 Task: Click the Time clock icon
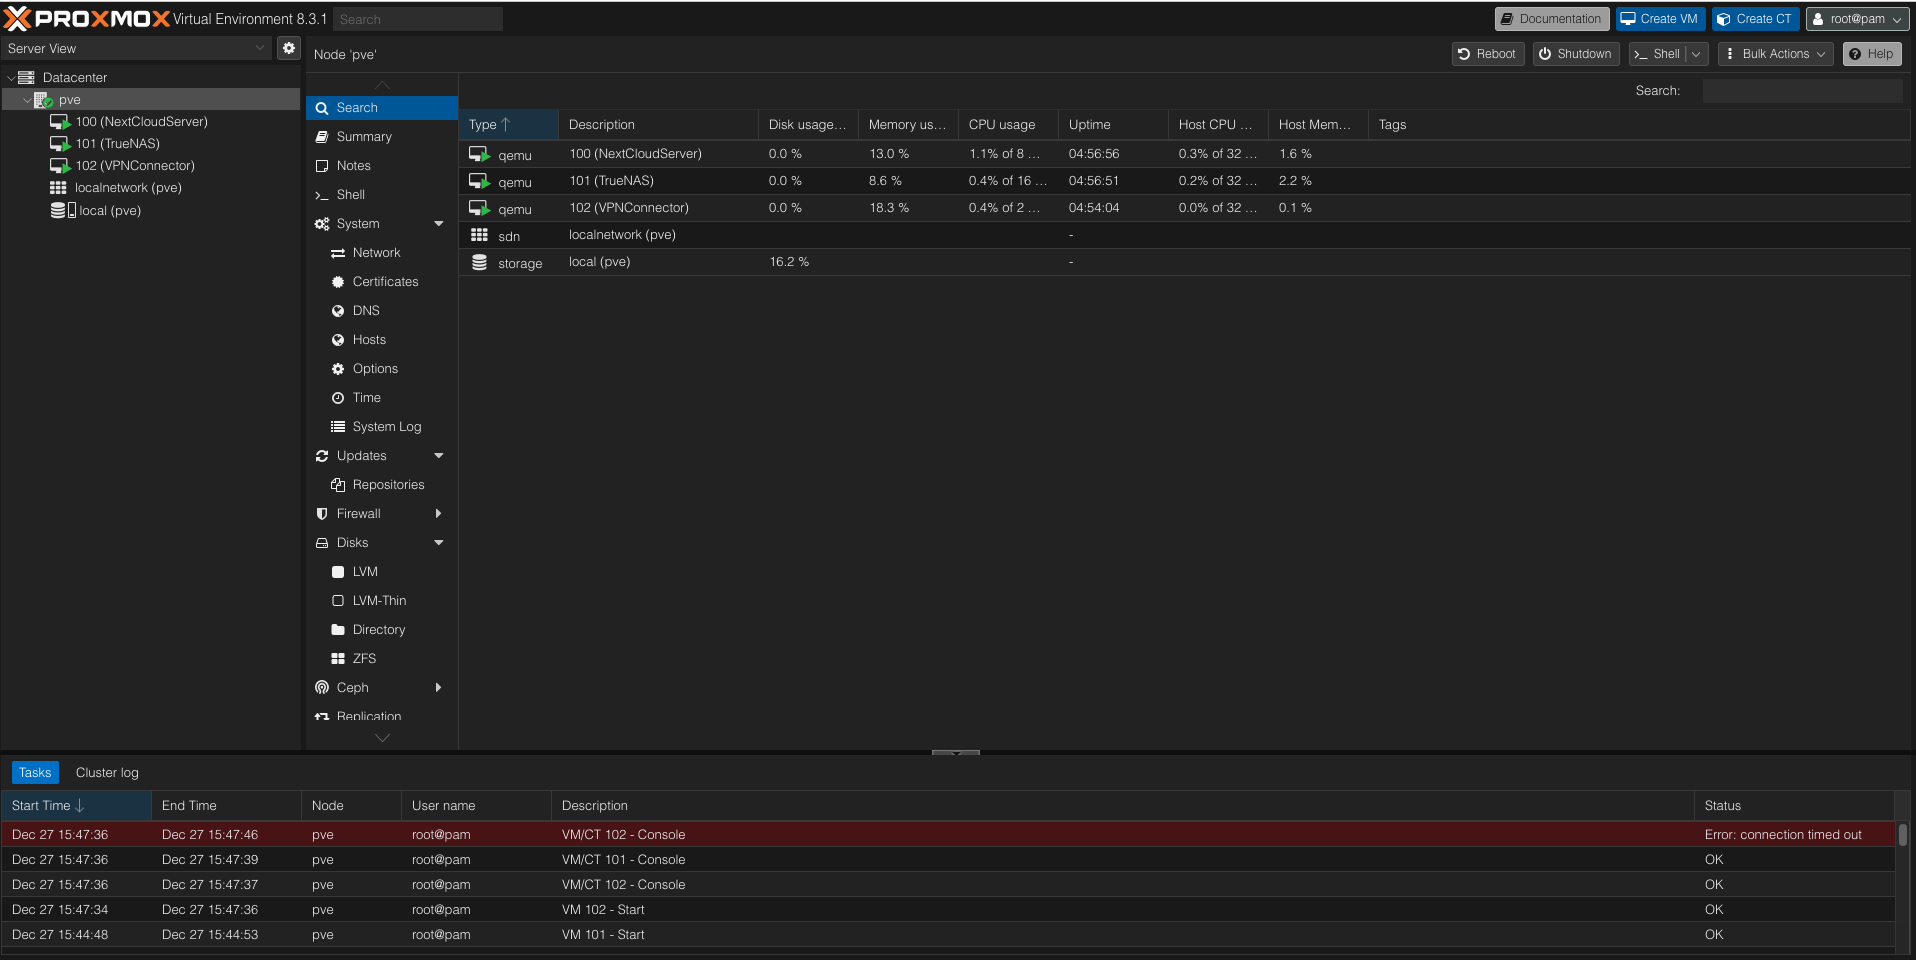338,398
